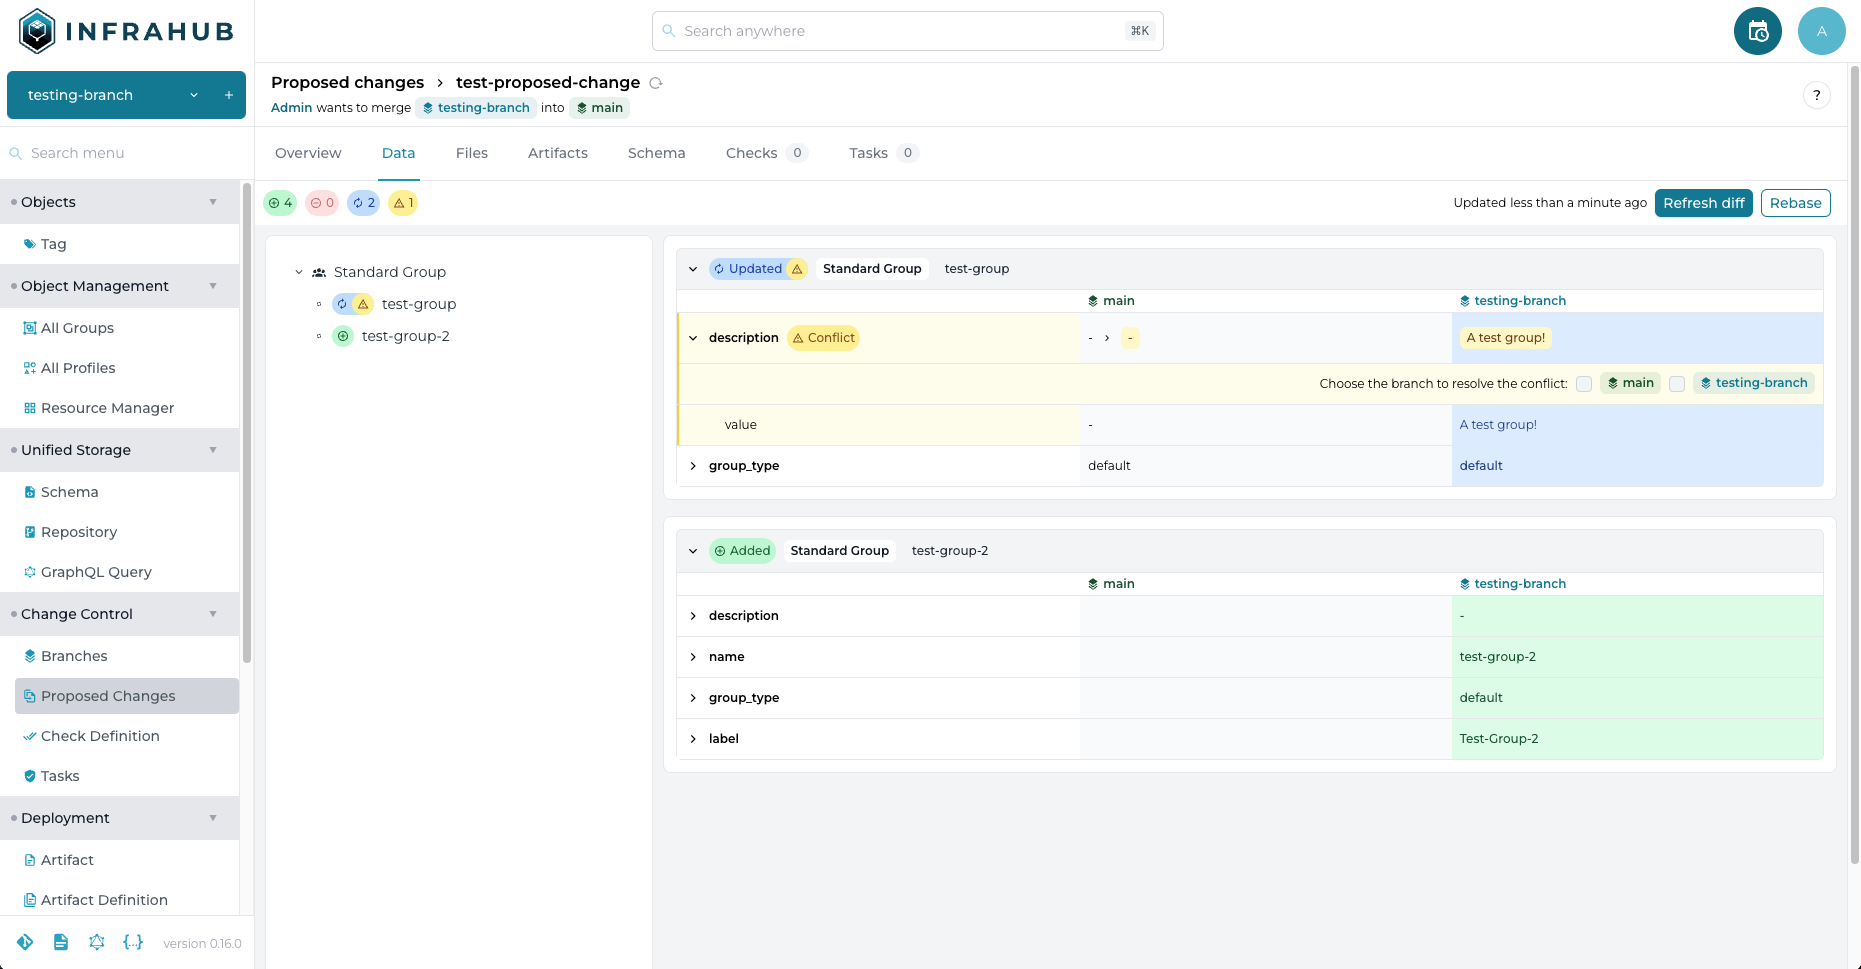Click the Rebase button
This screenshot has height=969, width=1861.
1795,203
